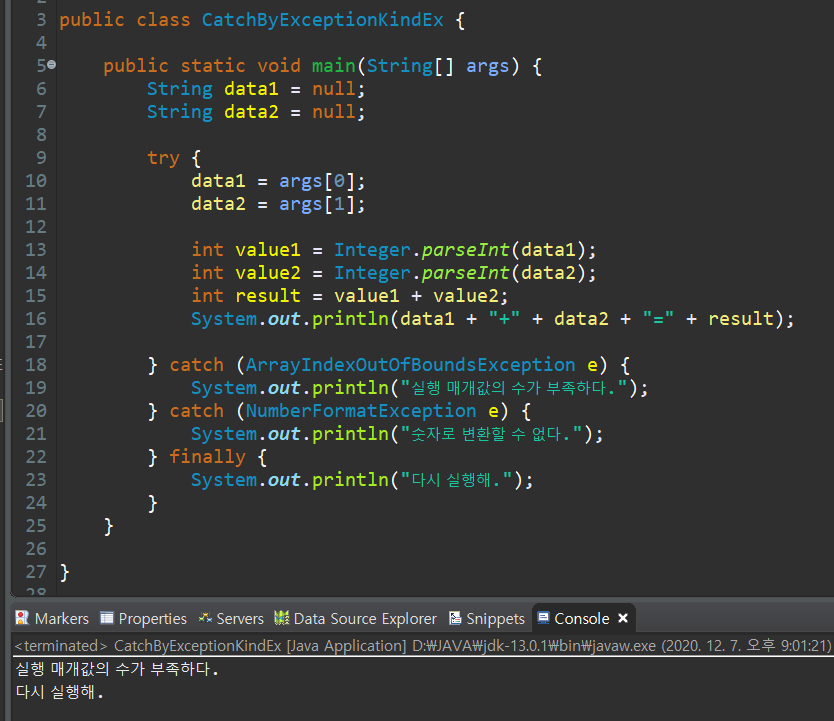Click the Console monitor icon

coord(543,617)
